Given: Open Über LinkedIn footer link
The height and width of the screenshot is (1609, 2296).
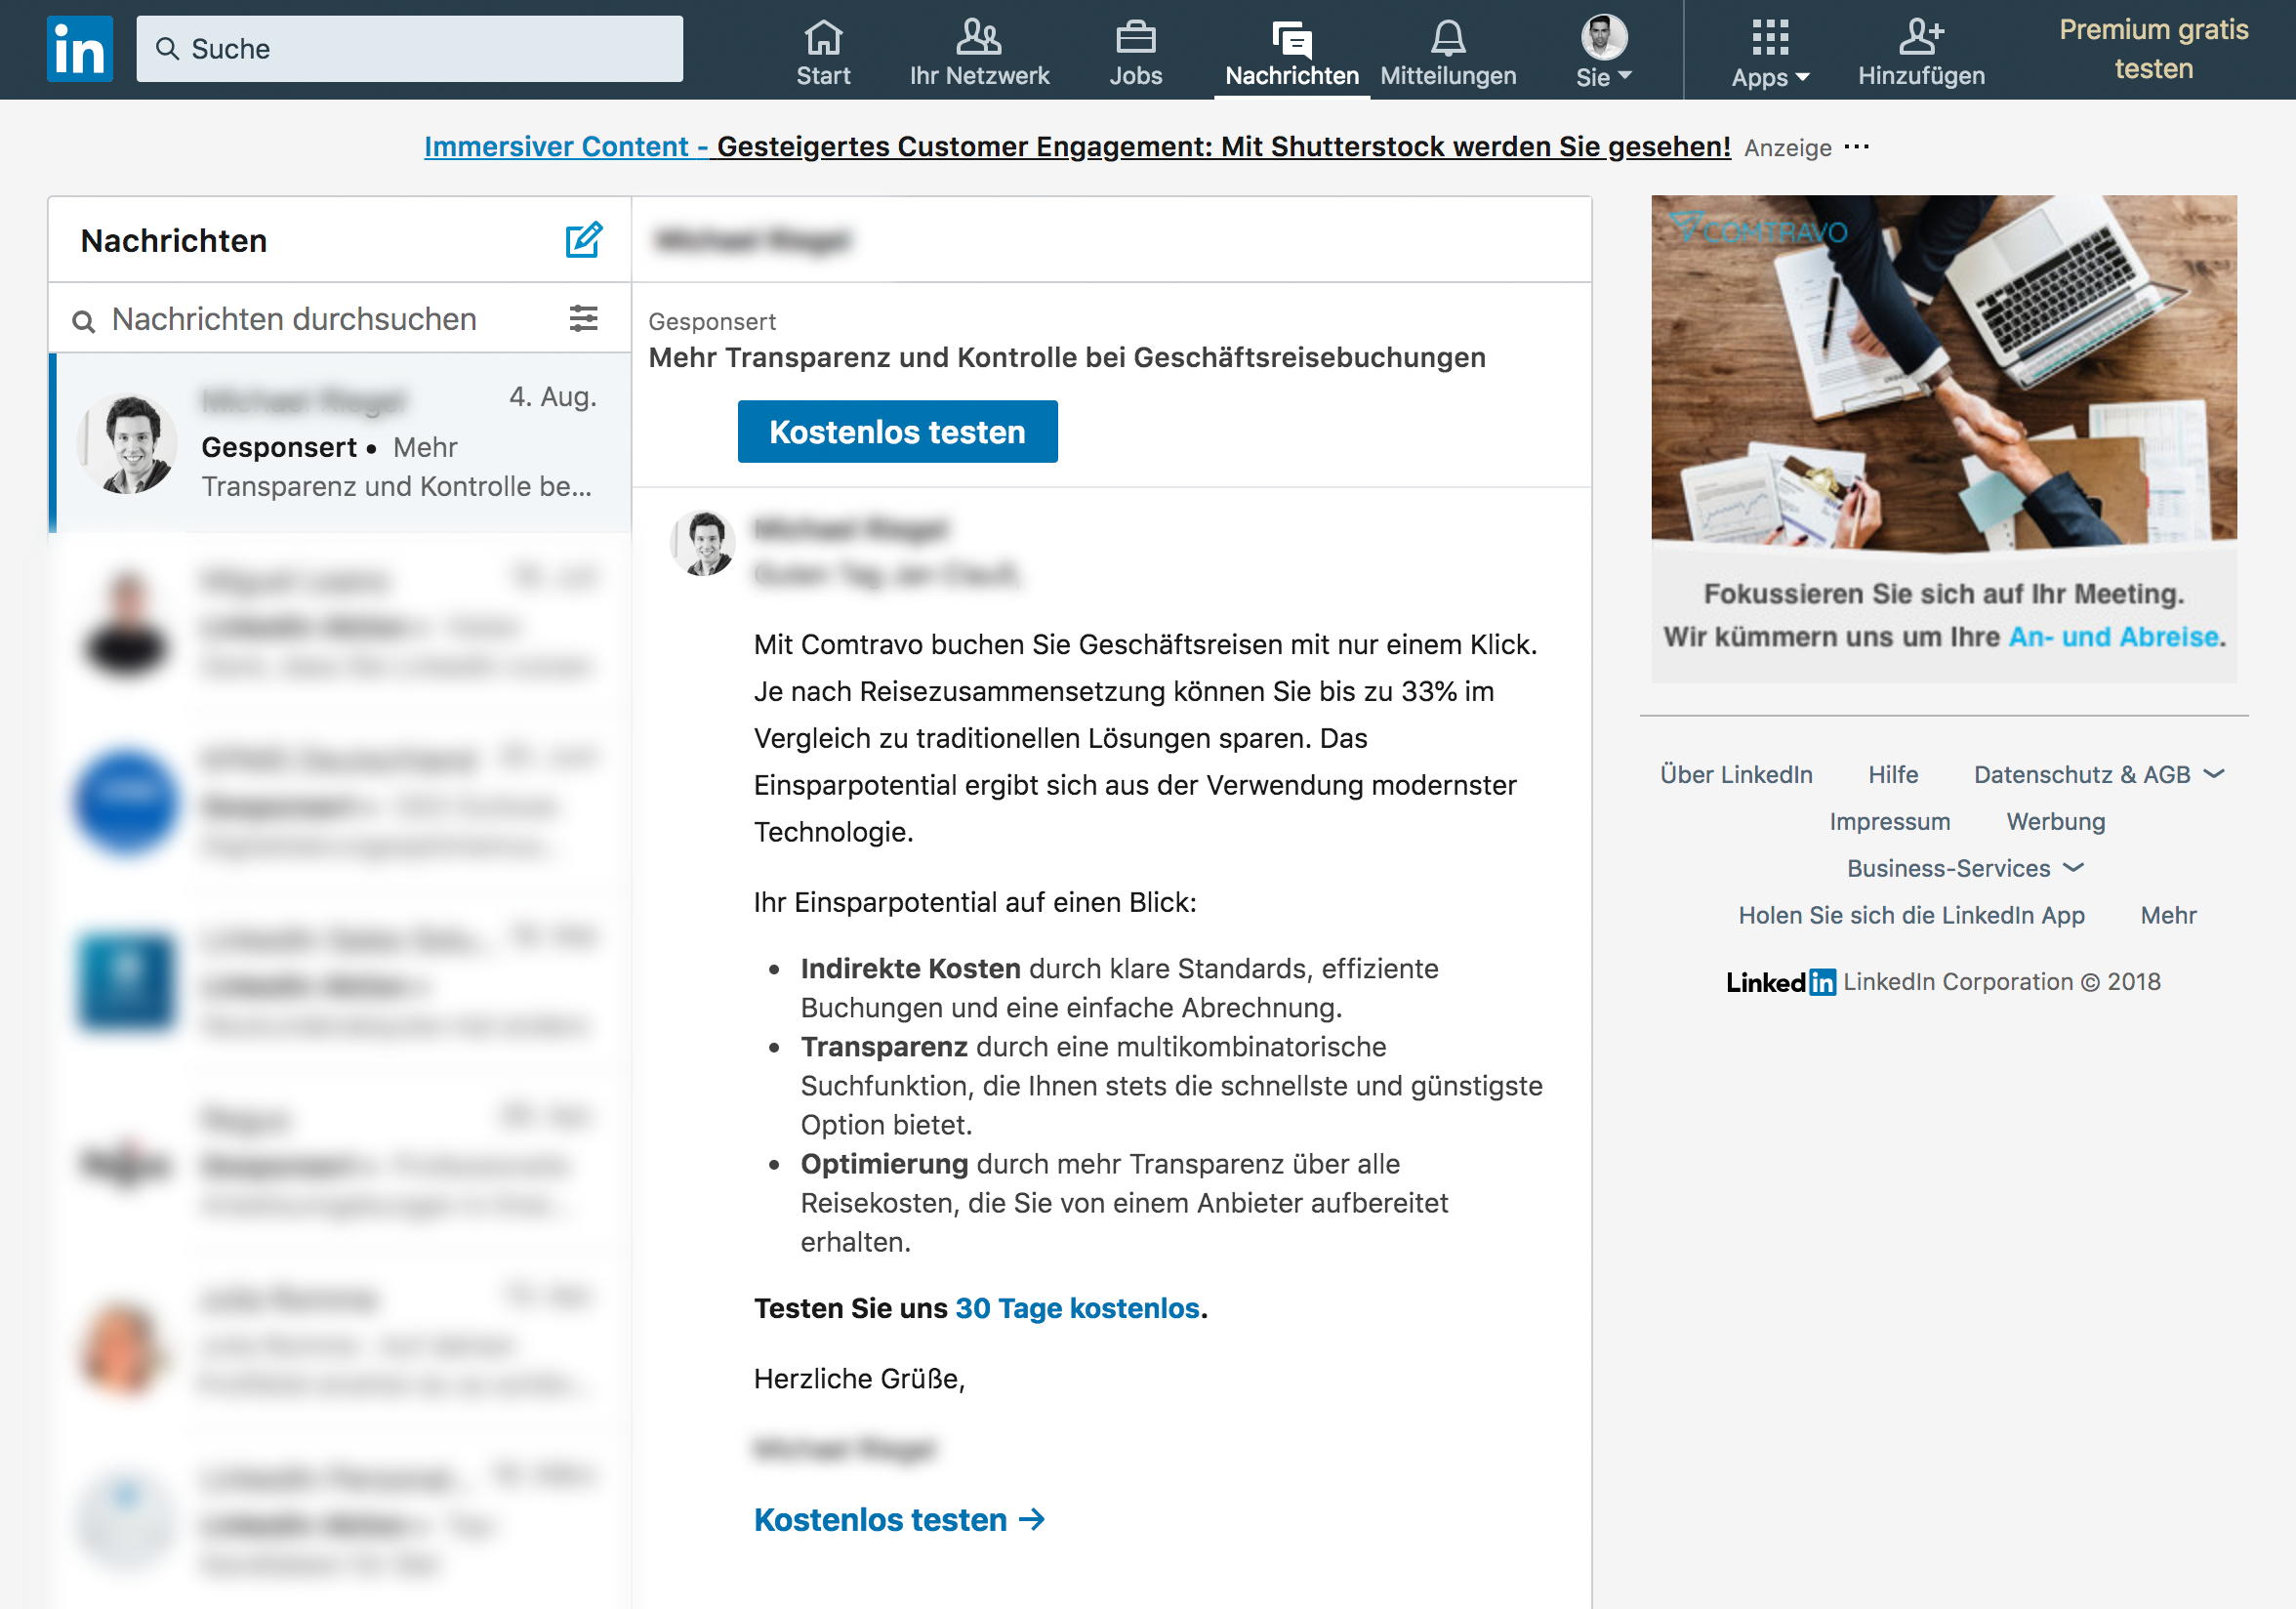Looking at the screenshot, I should [x=1736, y=774].
